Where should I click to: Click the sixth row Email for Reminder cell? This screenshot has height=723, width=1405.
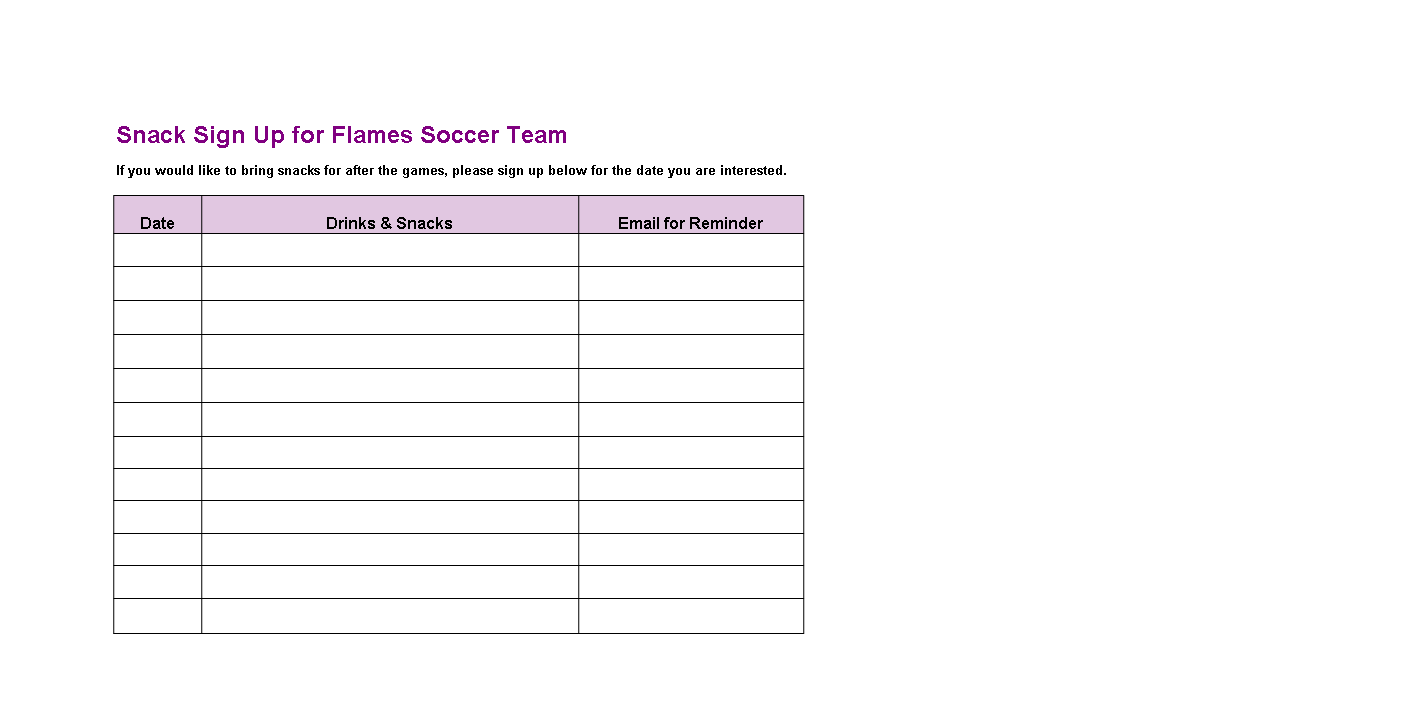[x=691, y=420]
